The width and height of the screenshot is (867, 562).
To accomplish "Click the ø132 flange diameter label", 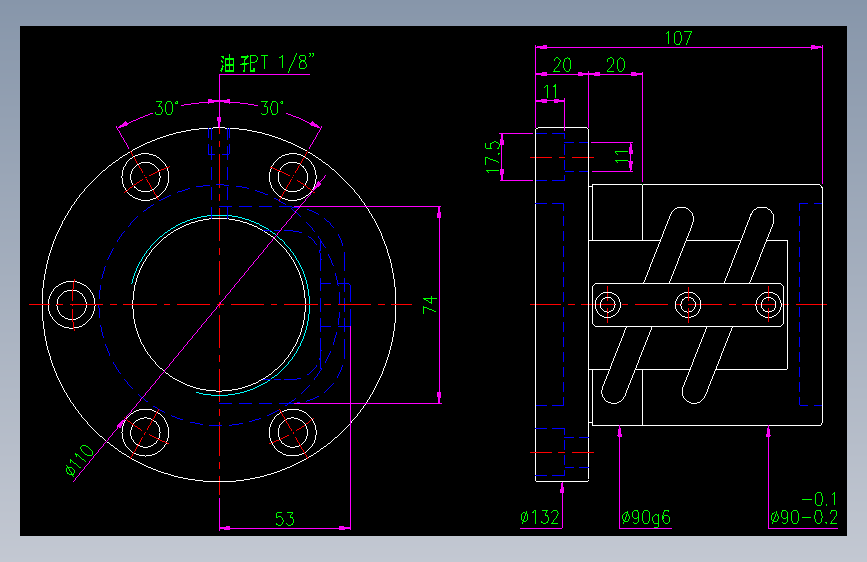I will (540, 517).
